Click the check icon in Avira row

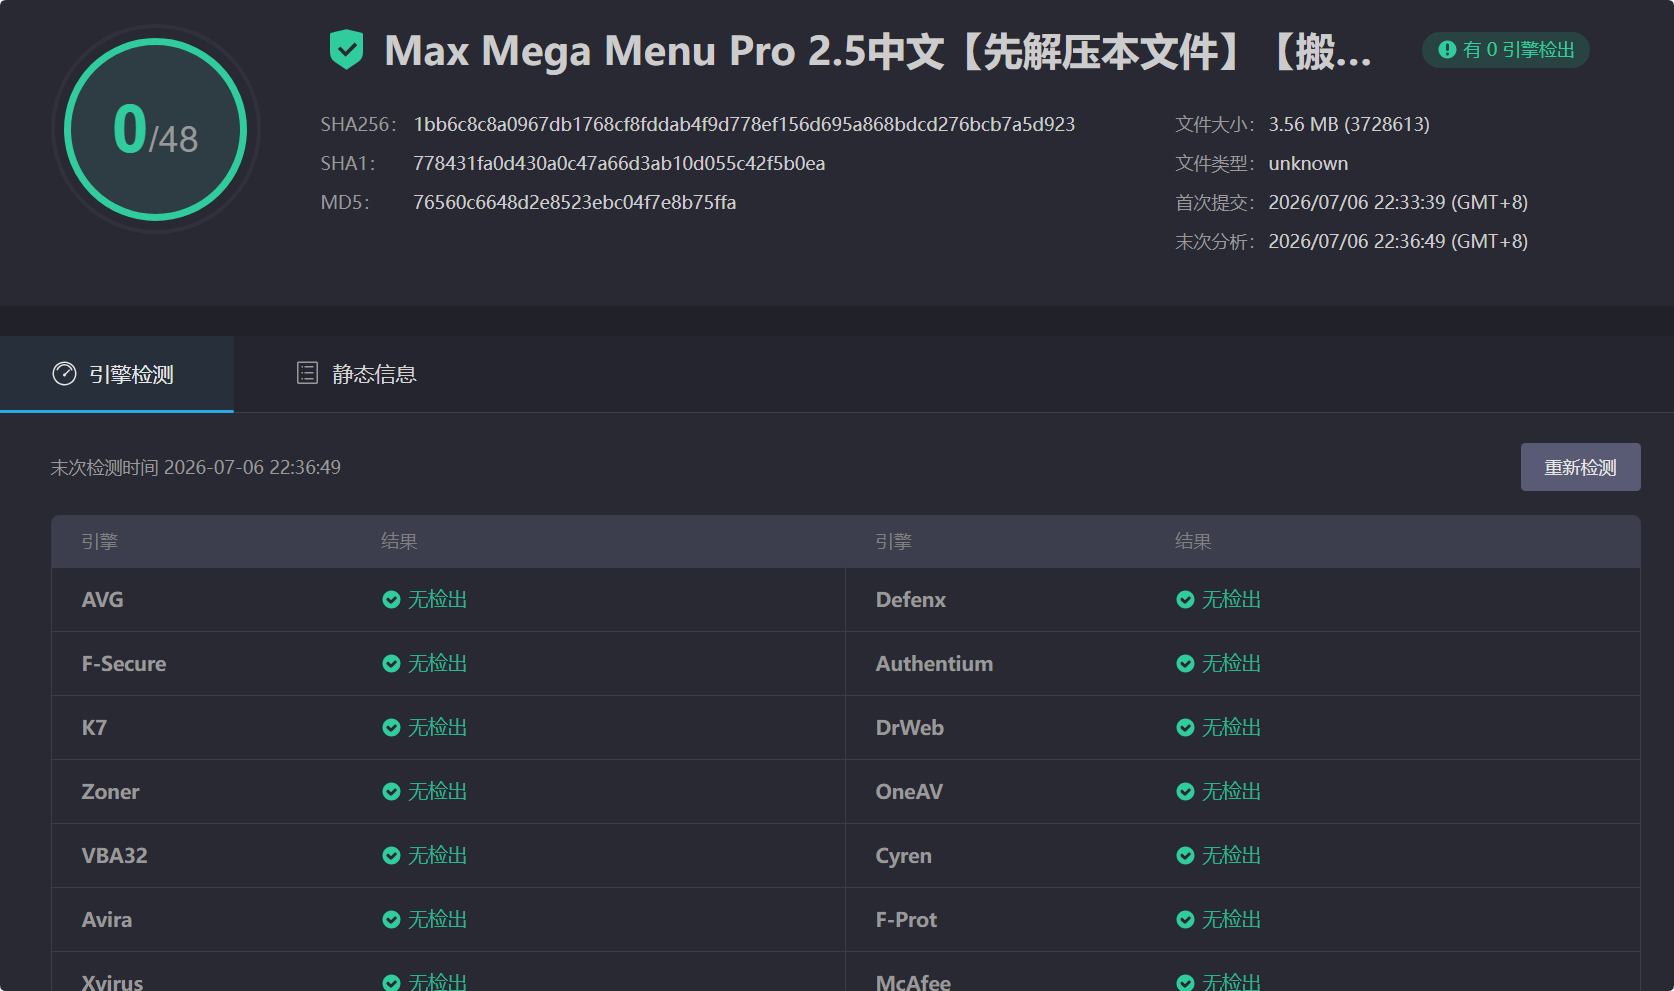[x=391, y=919]
